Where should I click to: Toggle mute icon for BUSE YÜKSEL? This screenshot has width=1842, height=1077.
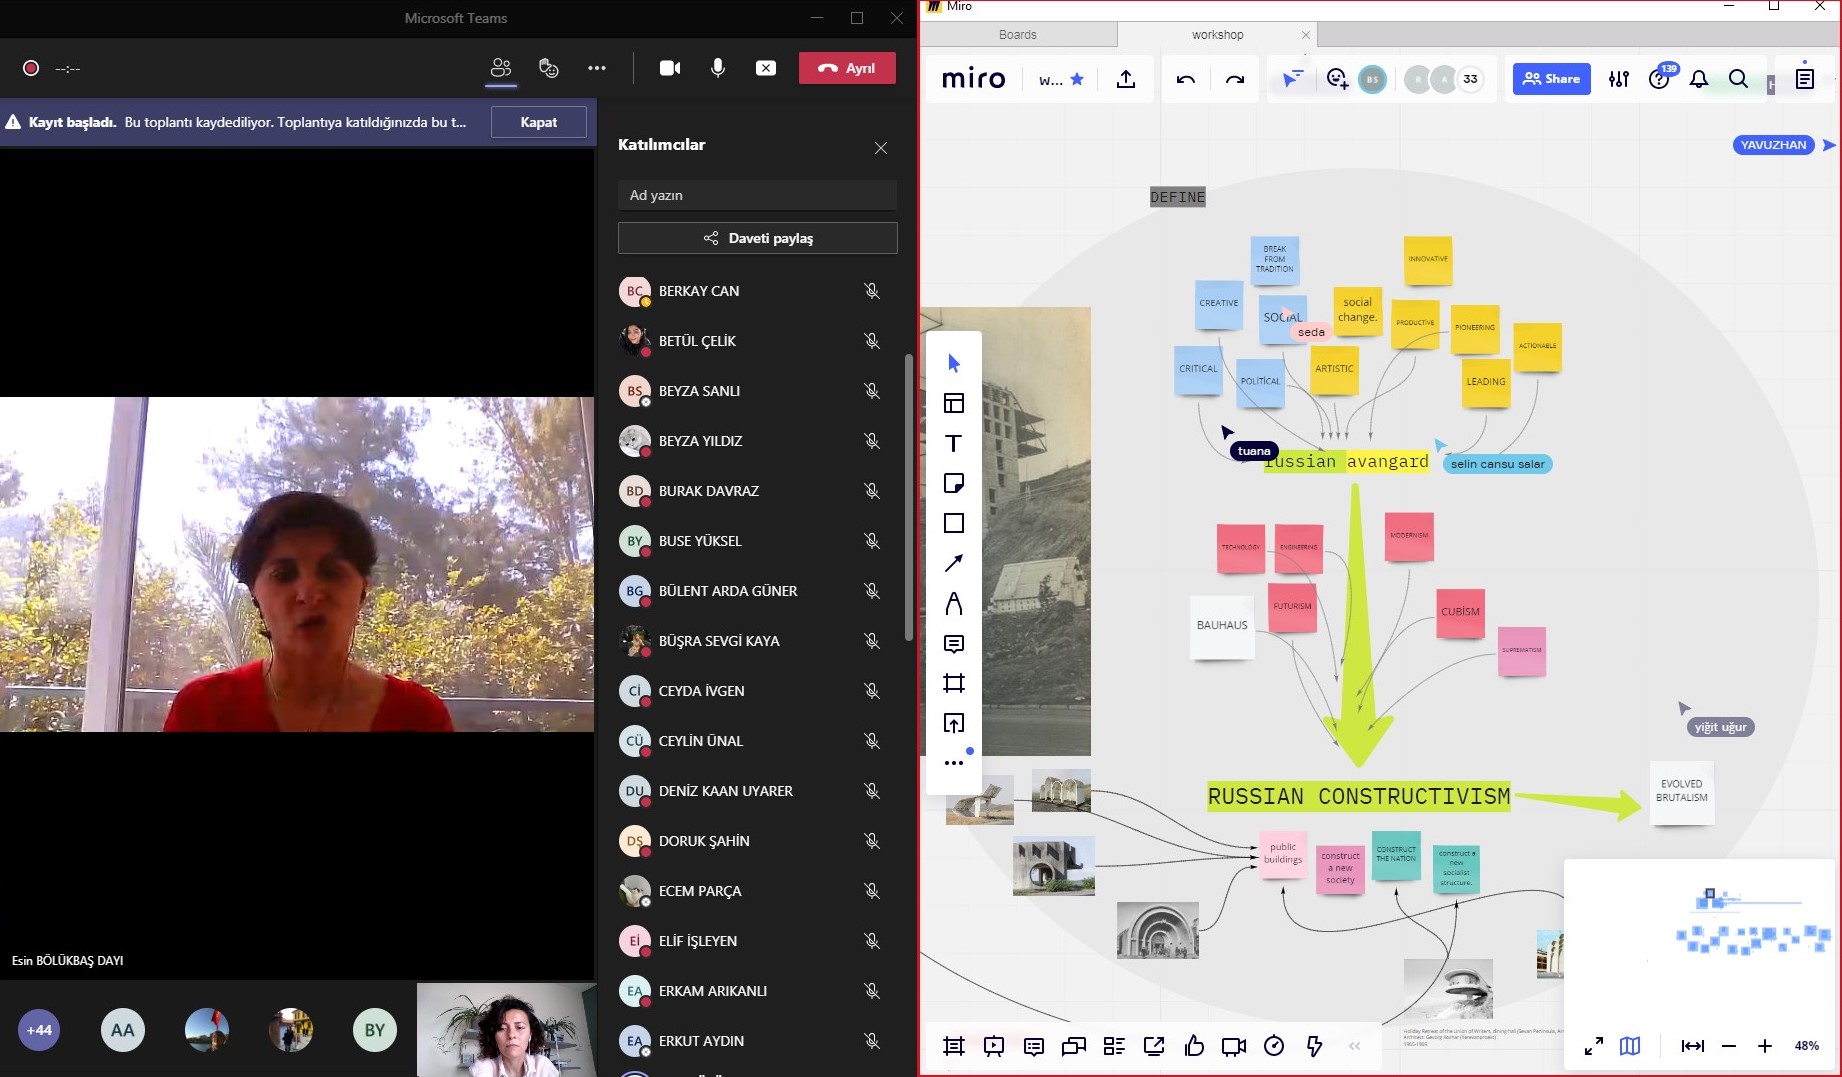(872, 541)
